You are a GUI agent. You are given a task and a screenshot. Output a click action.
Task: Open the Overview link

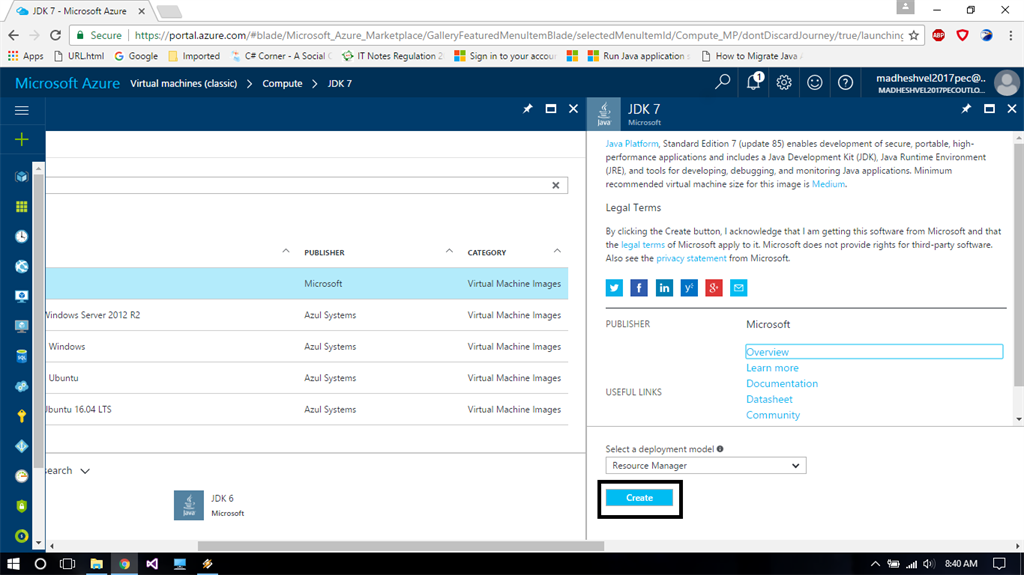767,352
